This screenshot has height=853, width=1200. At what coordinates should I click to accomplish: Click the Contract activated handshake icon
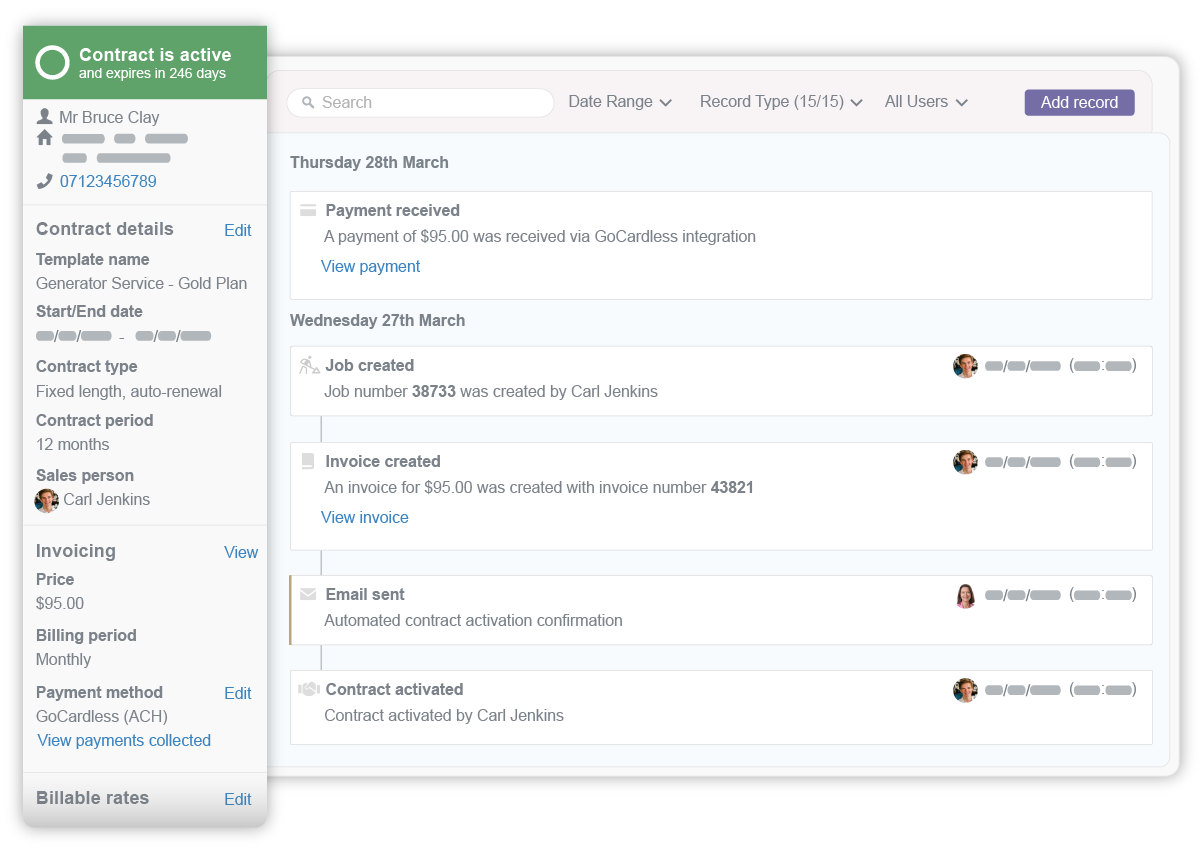[x=308, y=690]
